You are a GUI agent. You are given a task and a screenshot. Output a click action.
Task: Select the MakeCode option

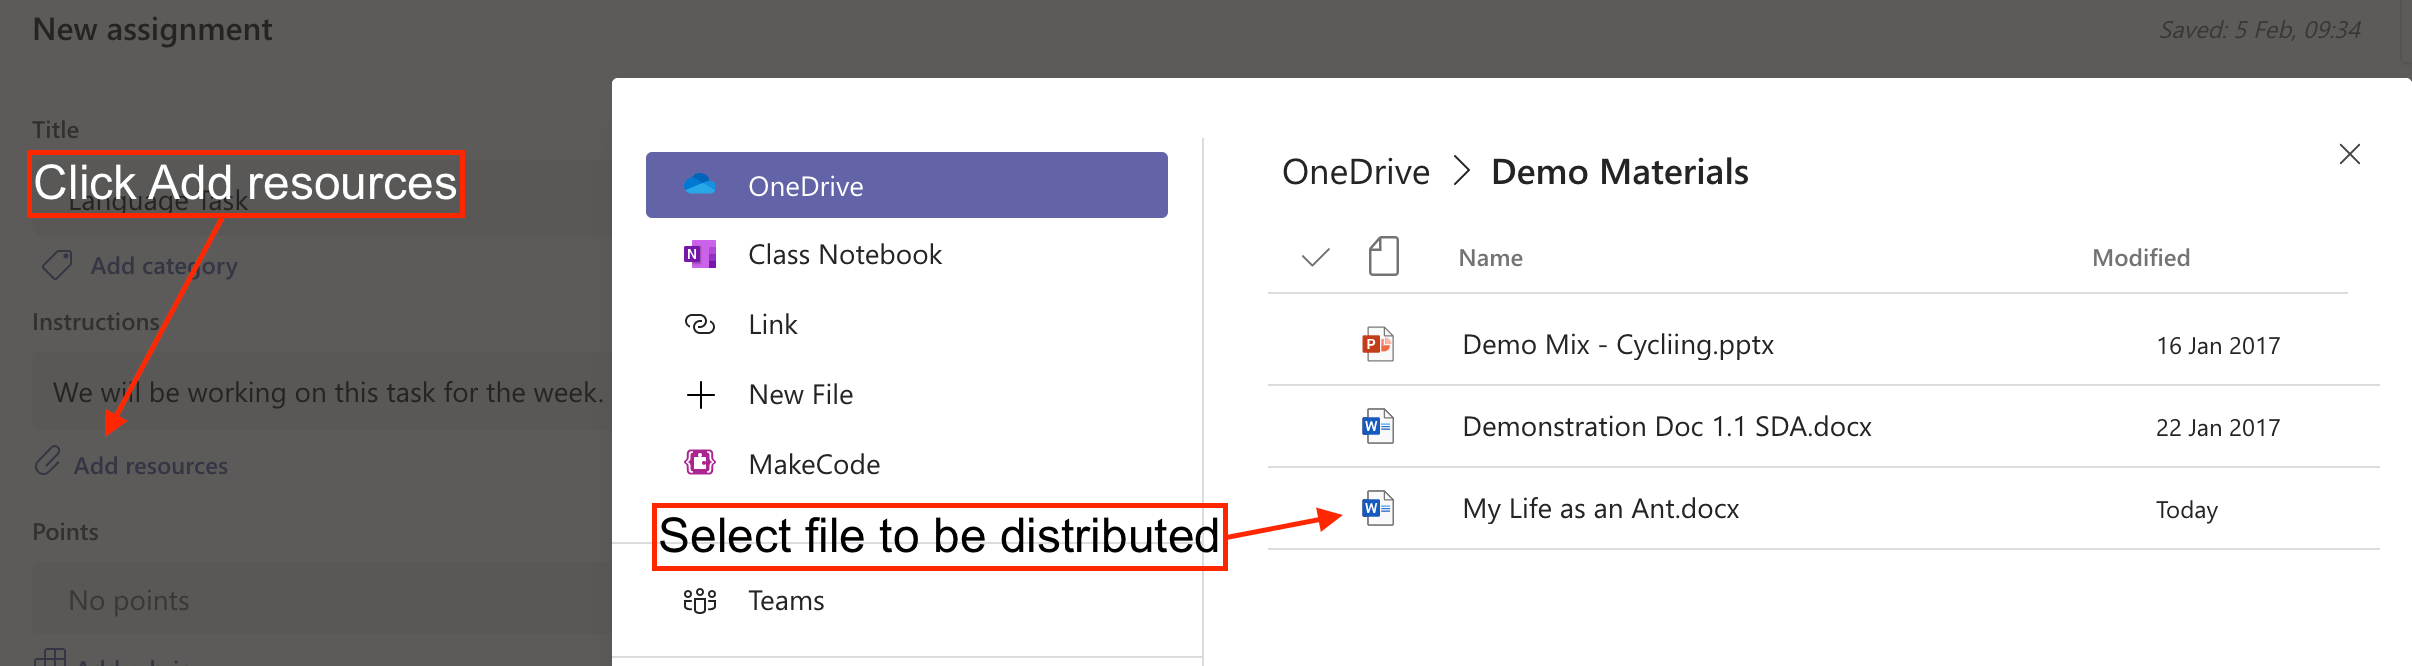pyautogui.click(x=907, y=463)
